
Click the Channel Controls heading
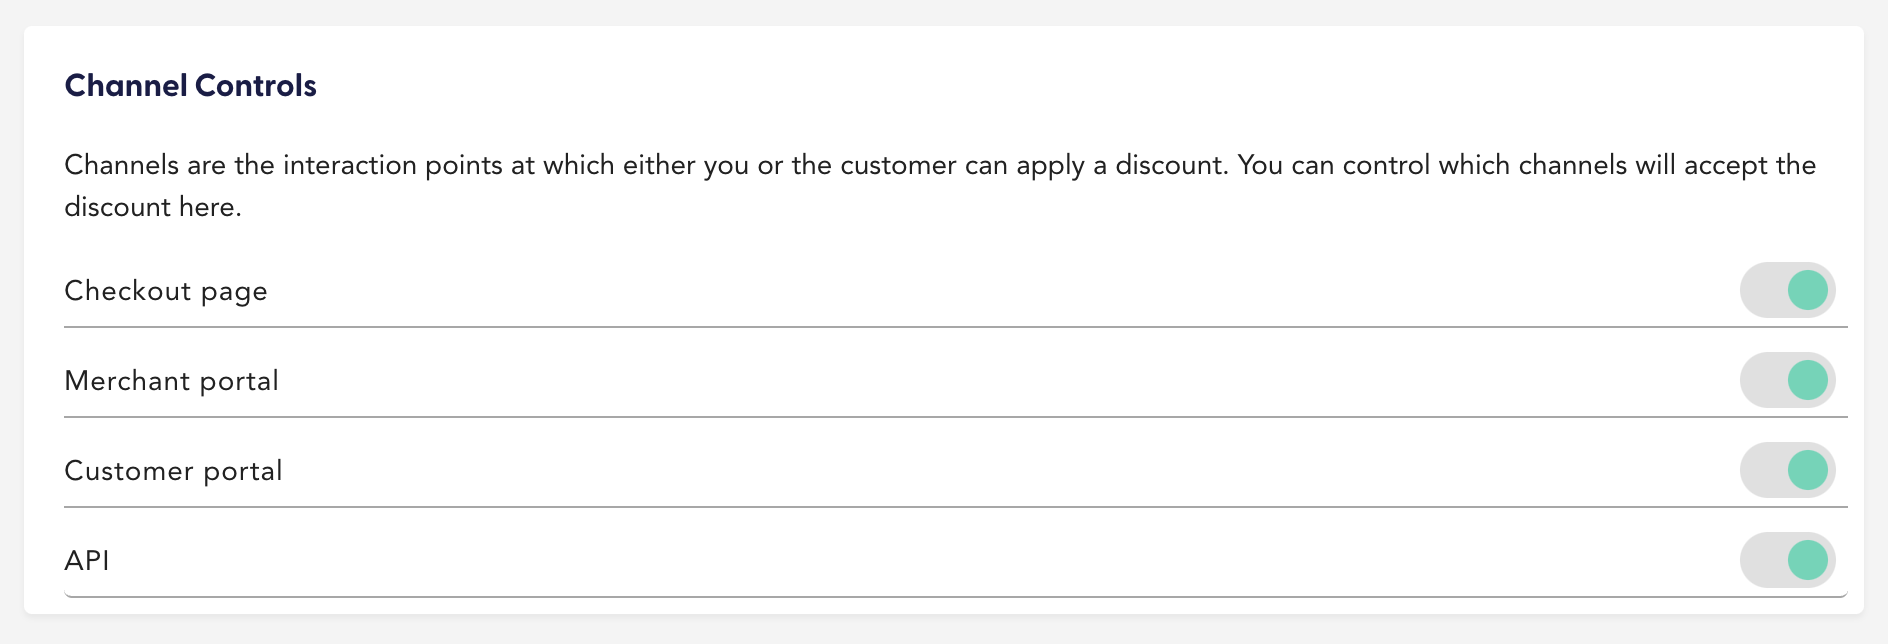pos(190,86)
